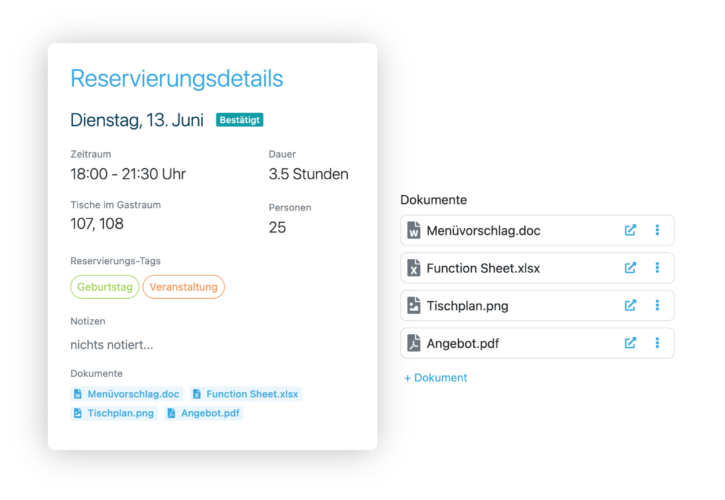Open Angebot.pdf via external link icon
The image size is (725, 500).
630,343
